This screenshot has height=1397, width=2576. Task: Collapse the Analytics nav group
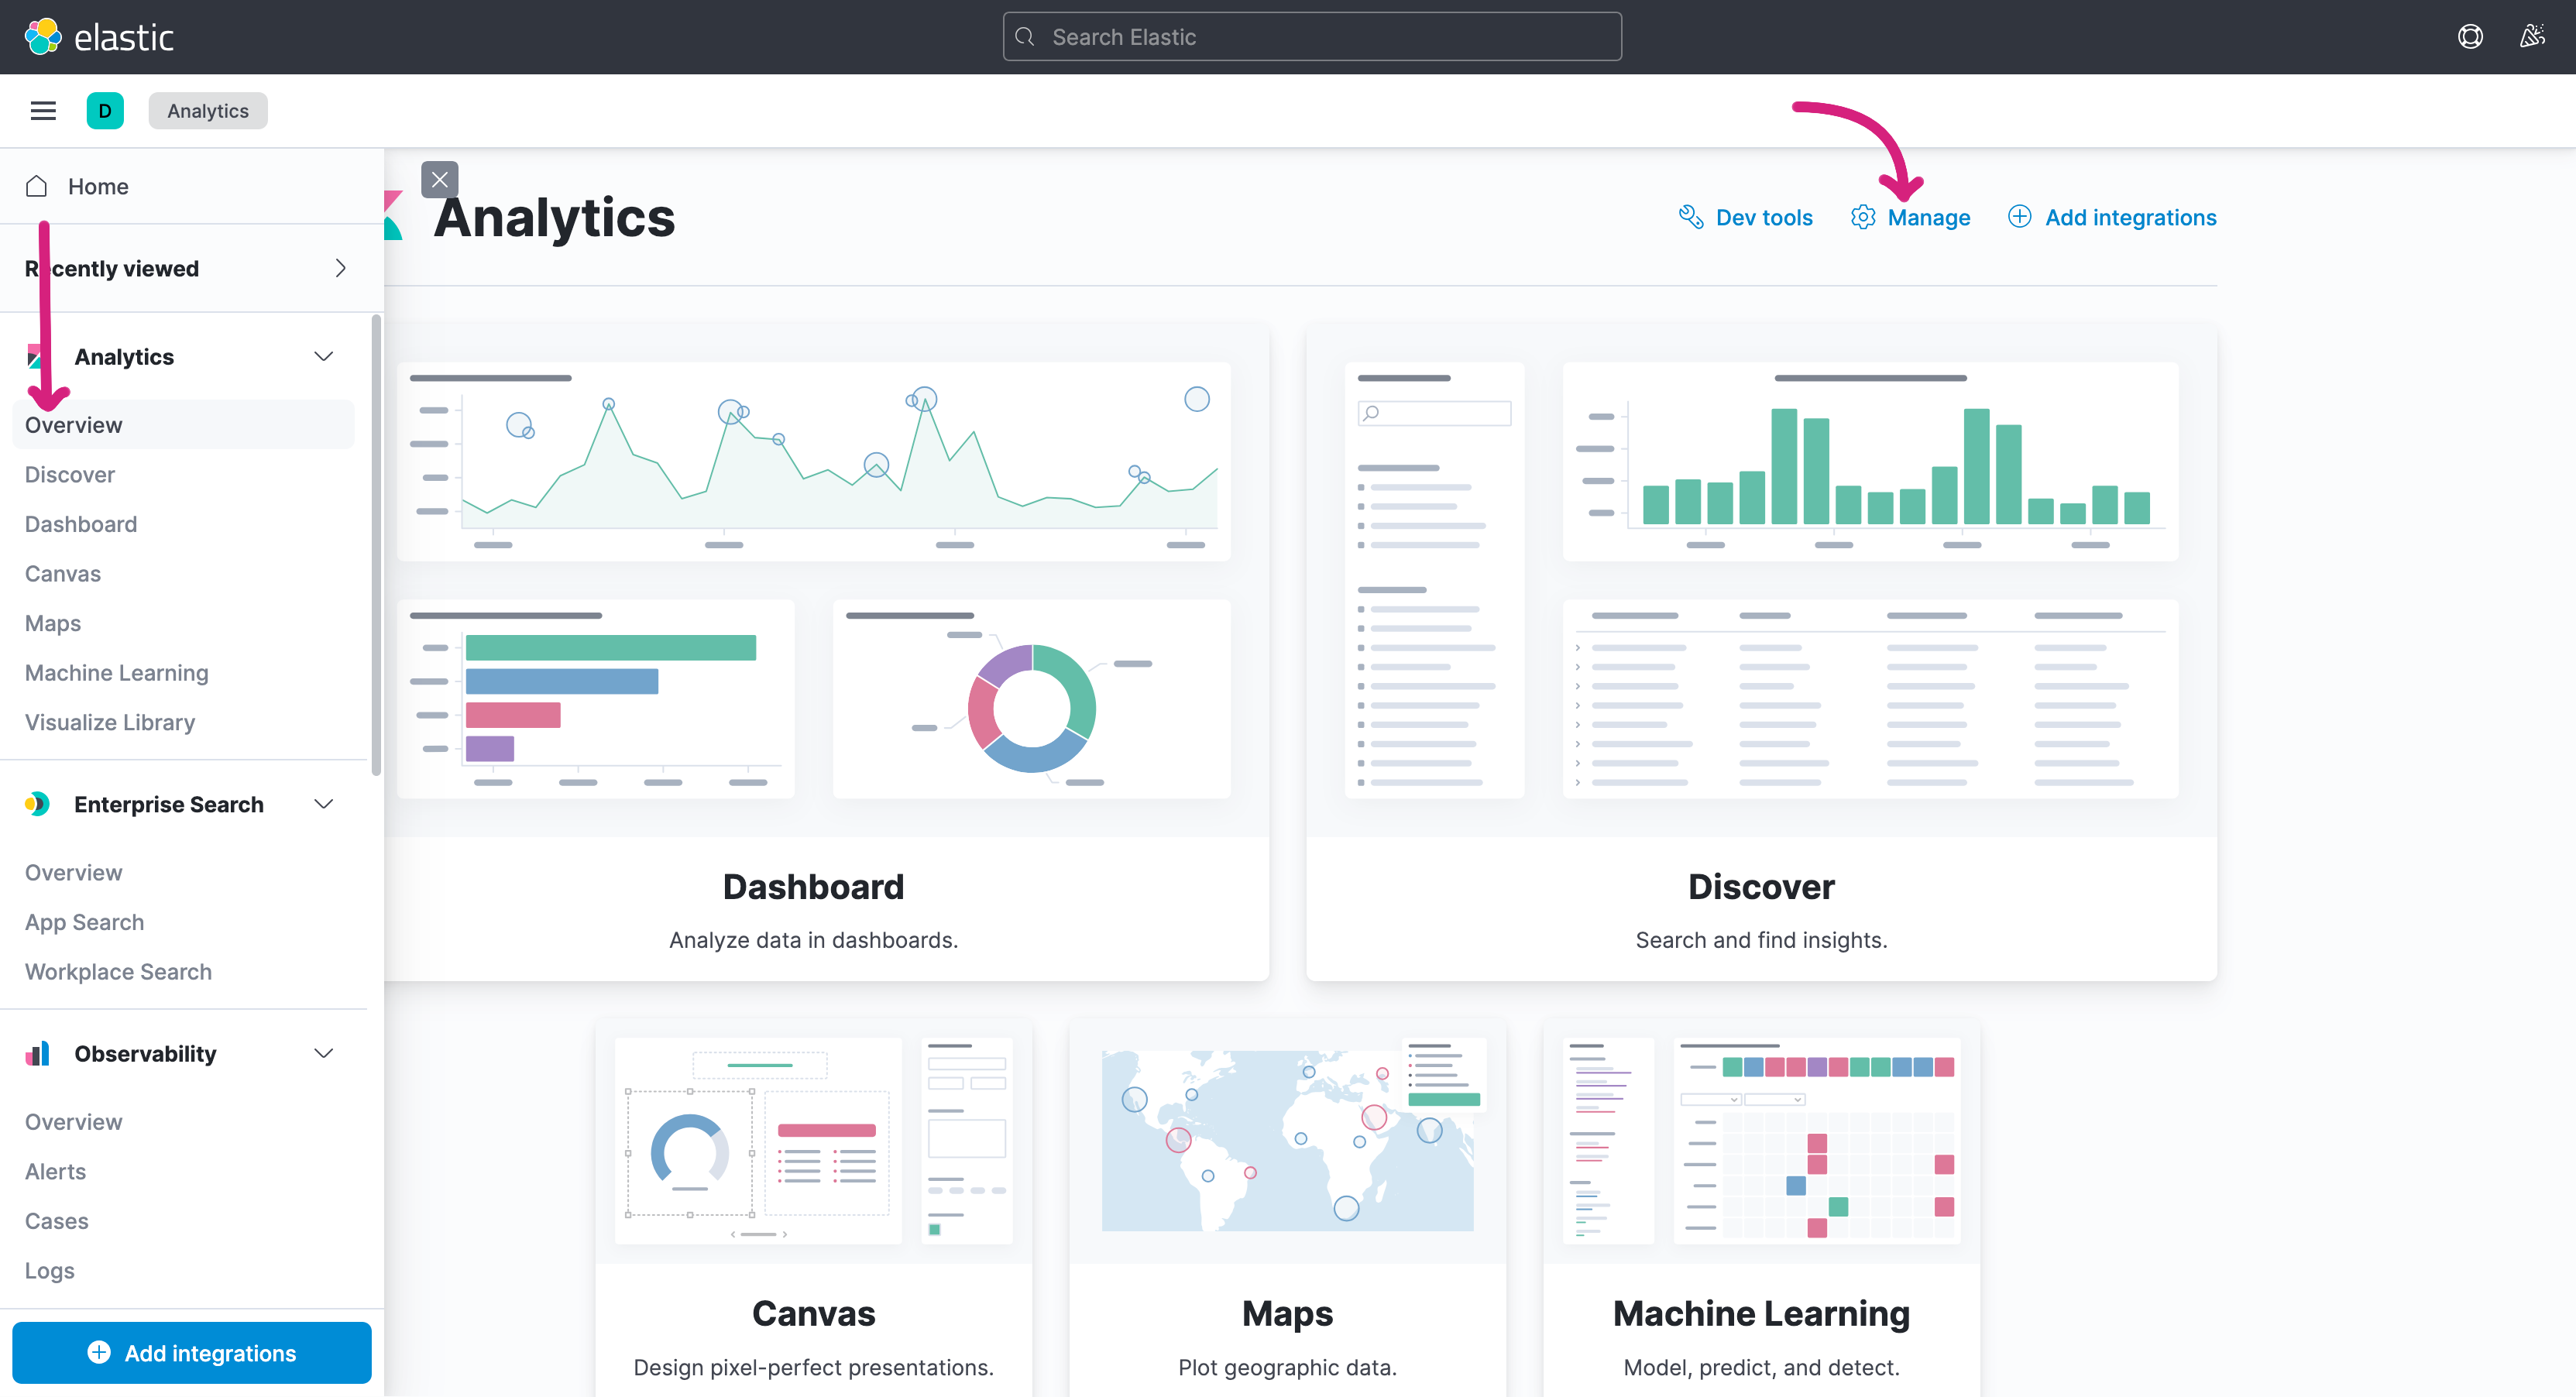(x=323, y=357)
